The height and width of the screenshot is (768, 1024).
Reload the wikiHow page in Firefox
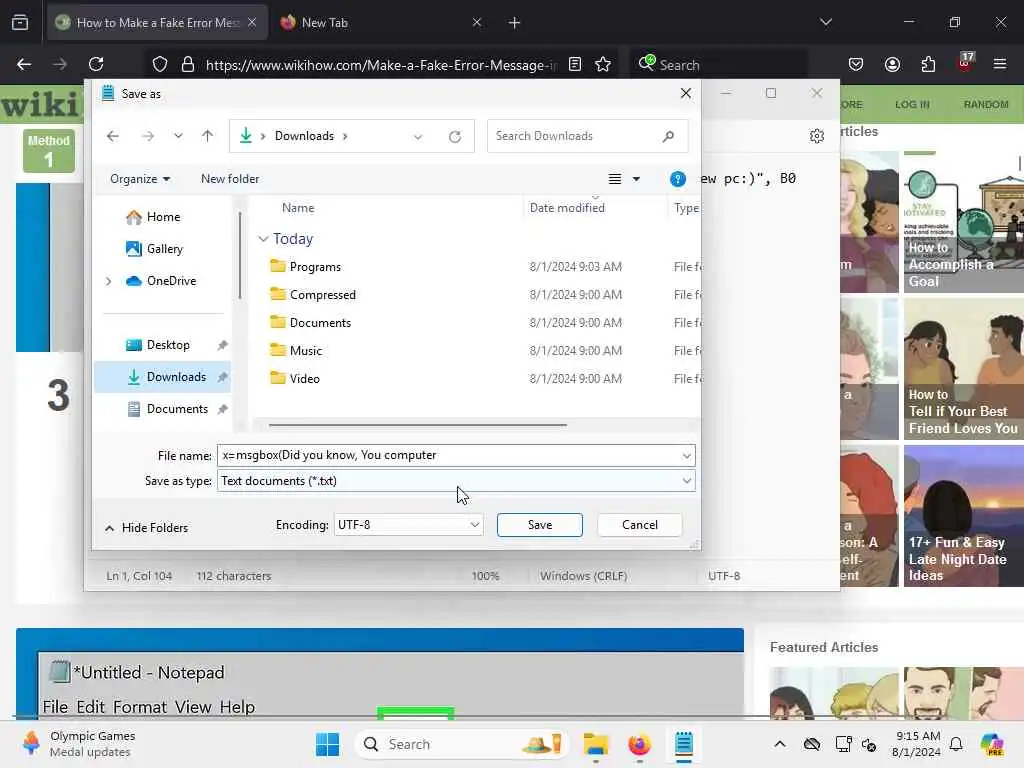[96, 64]
